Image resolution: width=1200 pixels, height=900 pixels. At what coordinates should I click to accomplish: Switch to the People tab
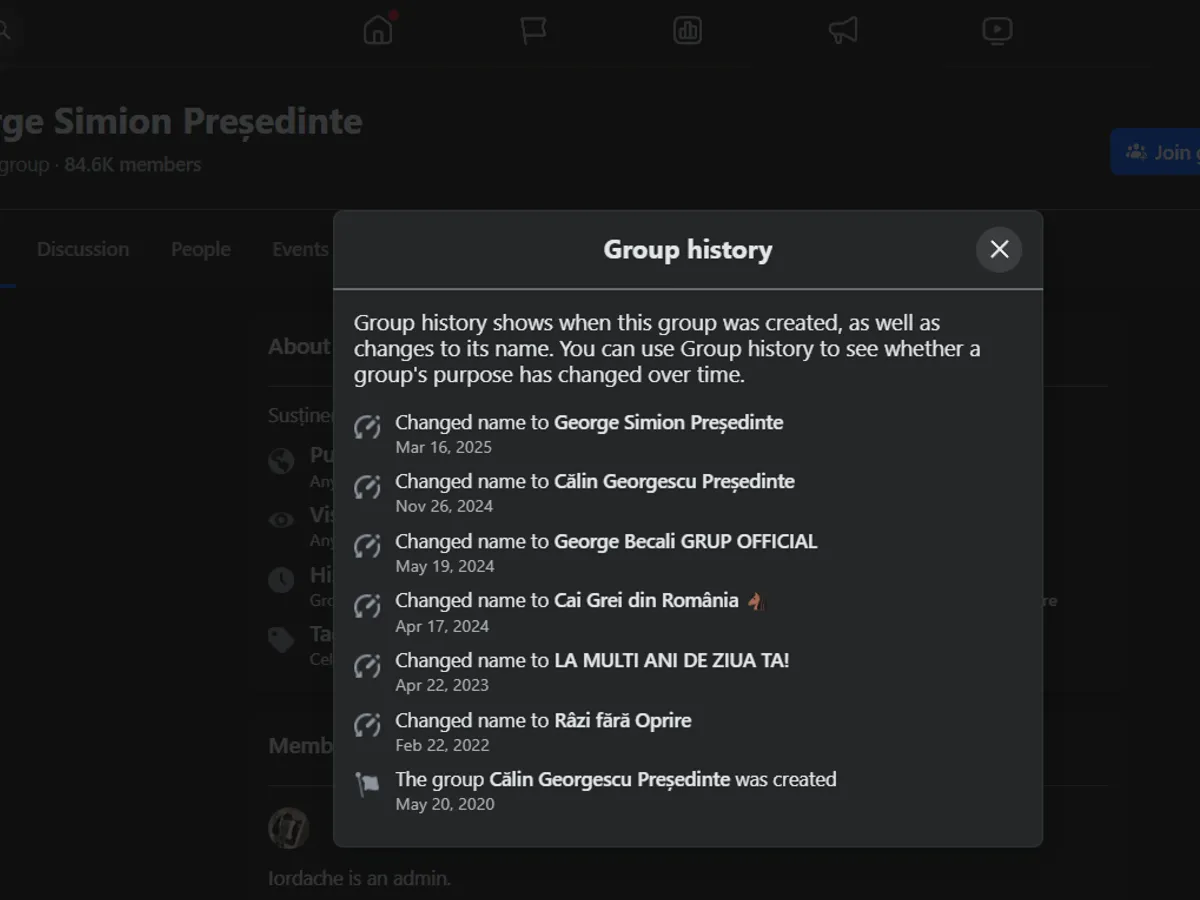coord(200,249)
